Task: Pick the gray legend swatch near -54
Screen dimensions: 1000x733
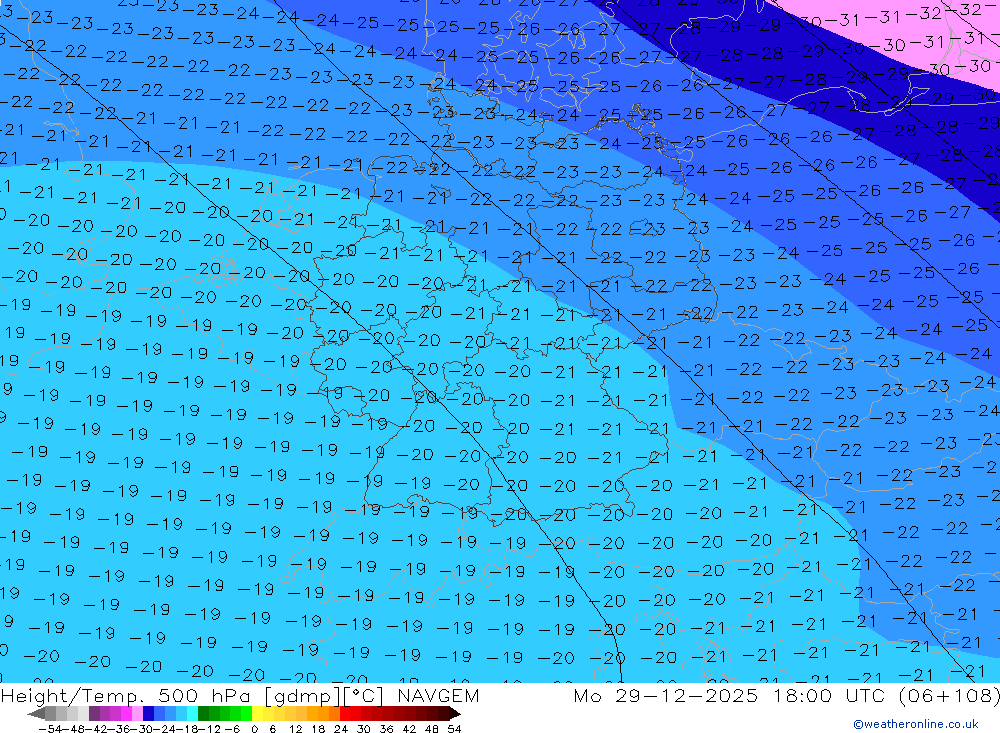Action: (x=50, y=714)
